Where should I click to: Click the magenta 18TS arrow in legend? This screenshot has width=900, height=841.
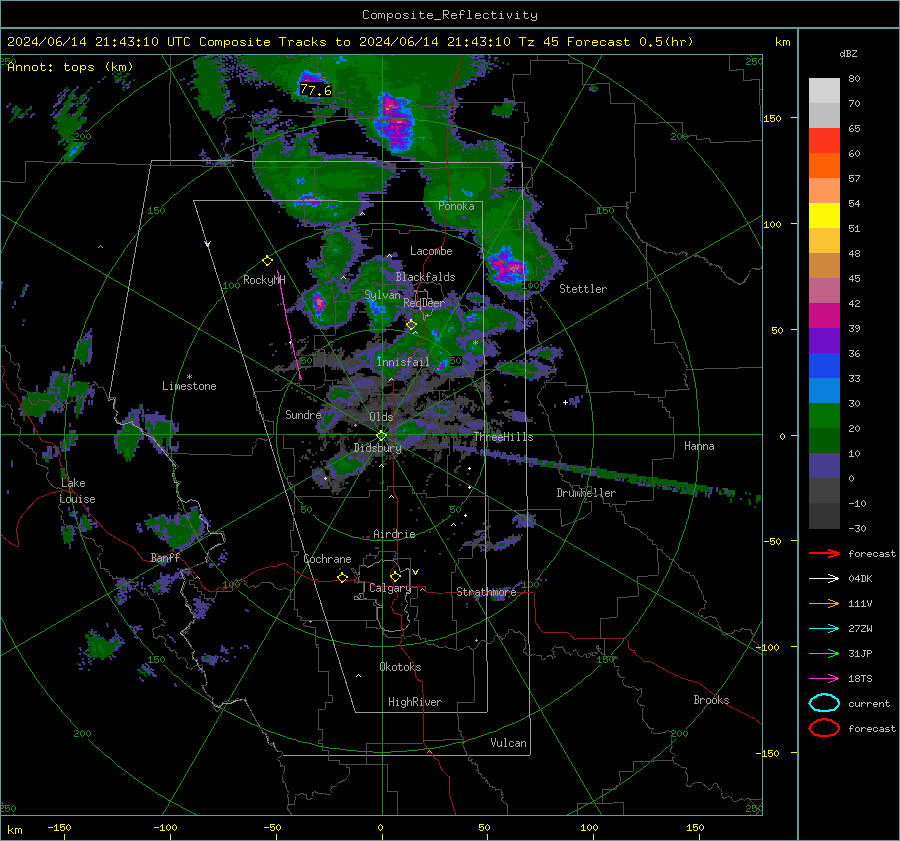pyautogui.click(x=824, y=679)
